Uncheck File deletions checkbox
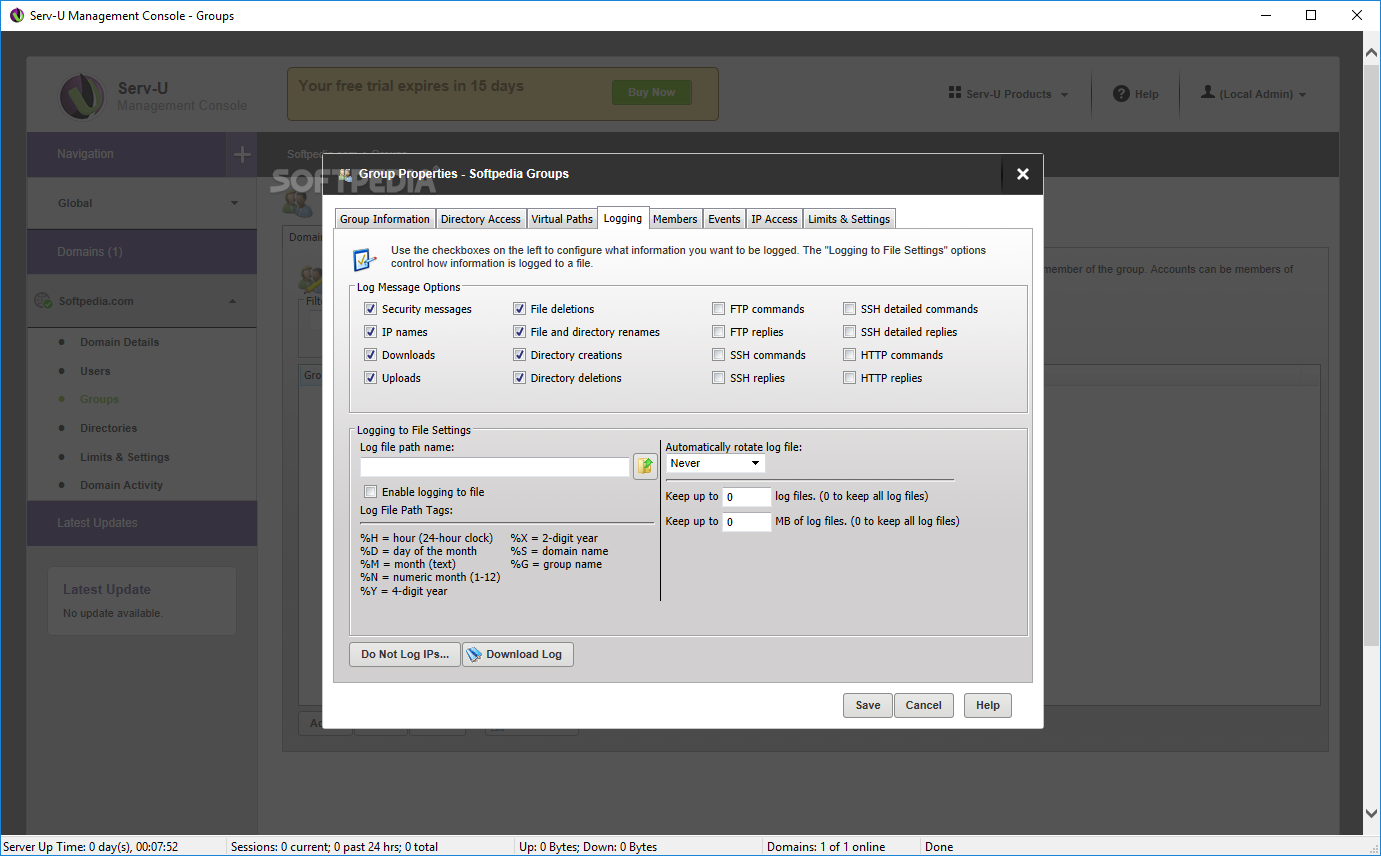Screen dimensions: 1381x856 point(520,309)
